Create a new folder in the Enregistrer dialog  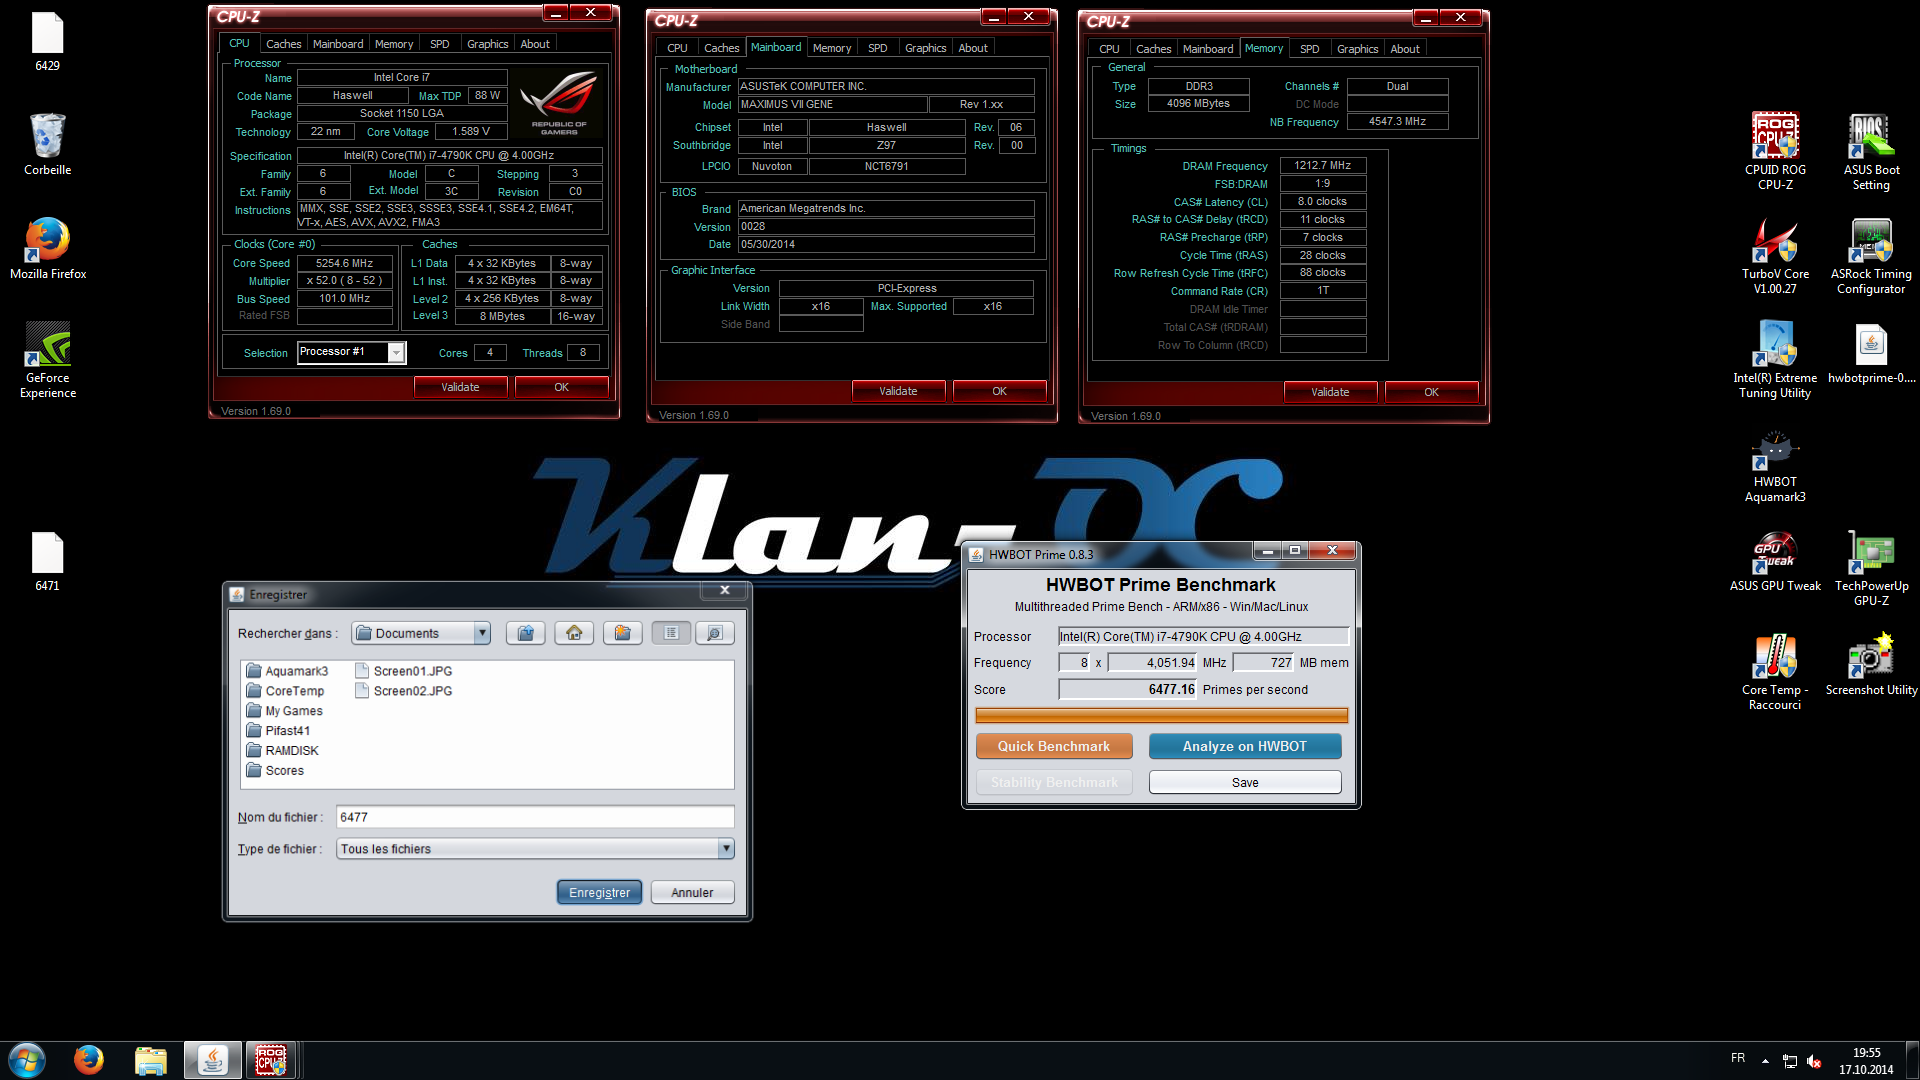tap(622, 633)
